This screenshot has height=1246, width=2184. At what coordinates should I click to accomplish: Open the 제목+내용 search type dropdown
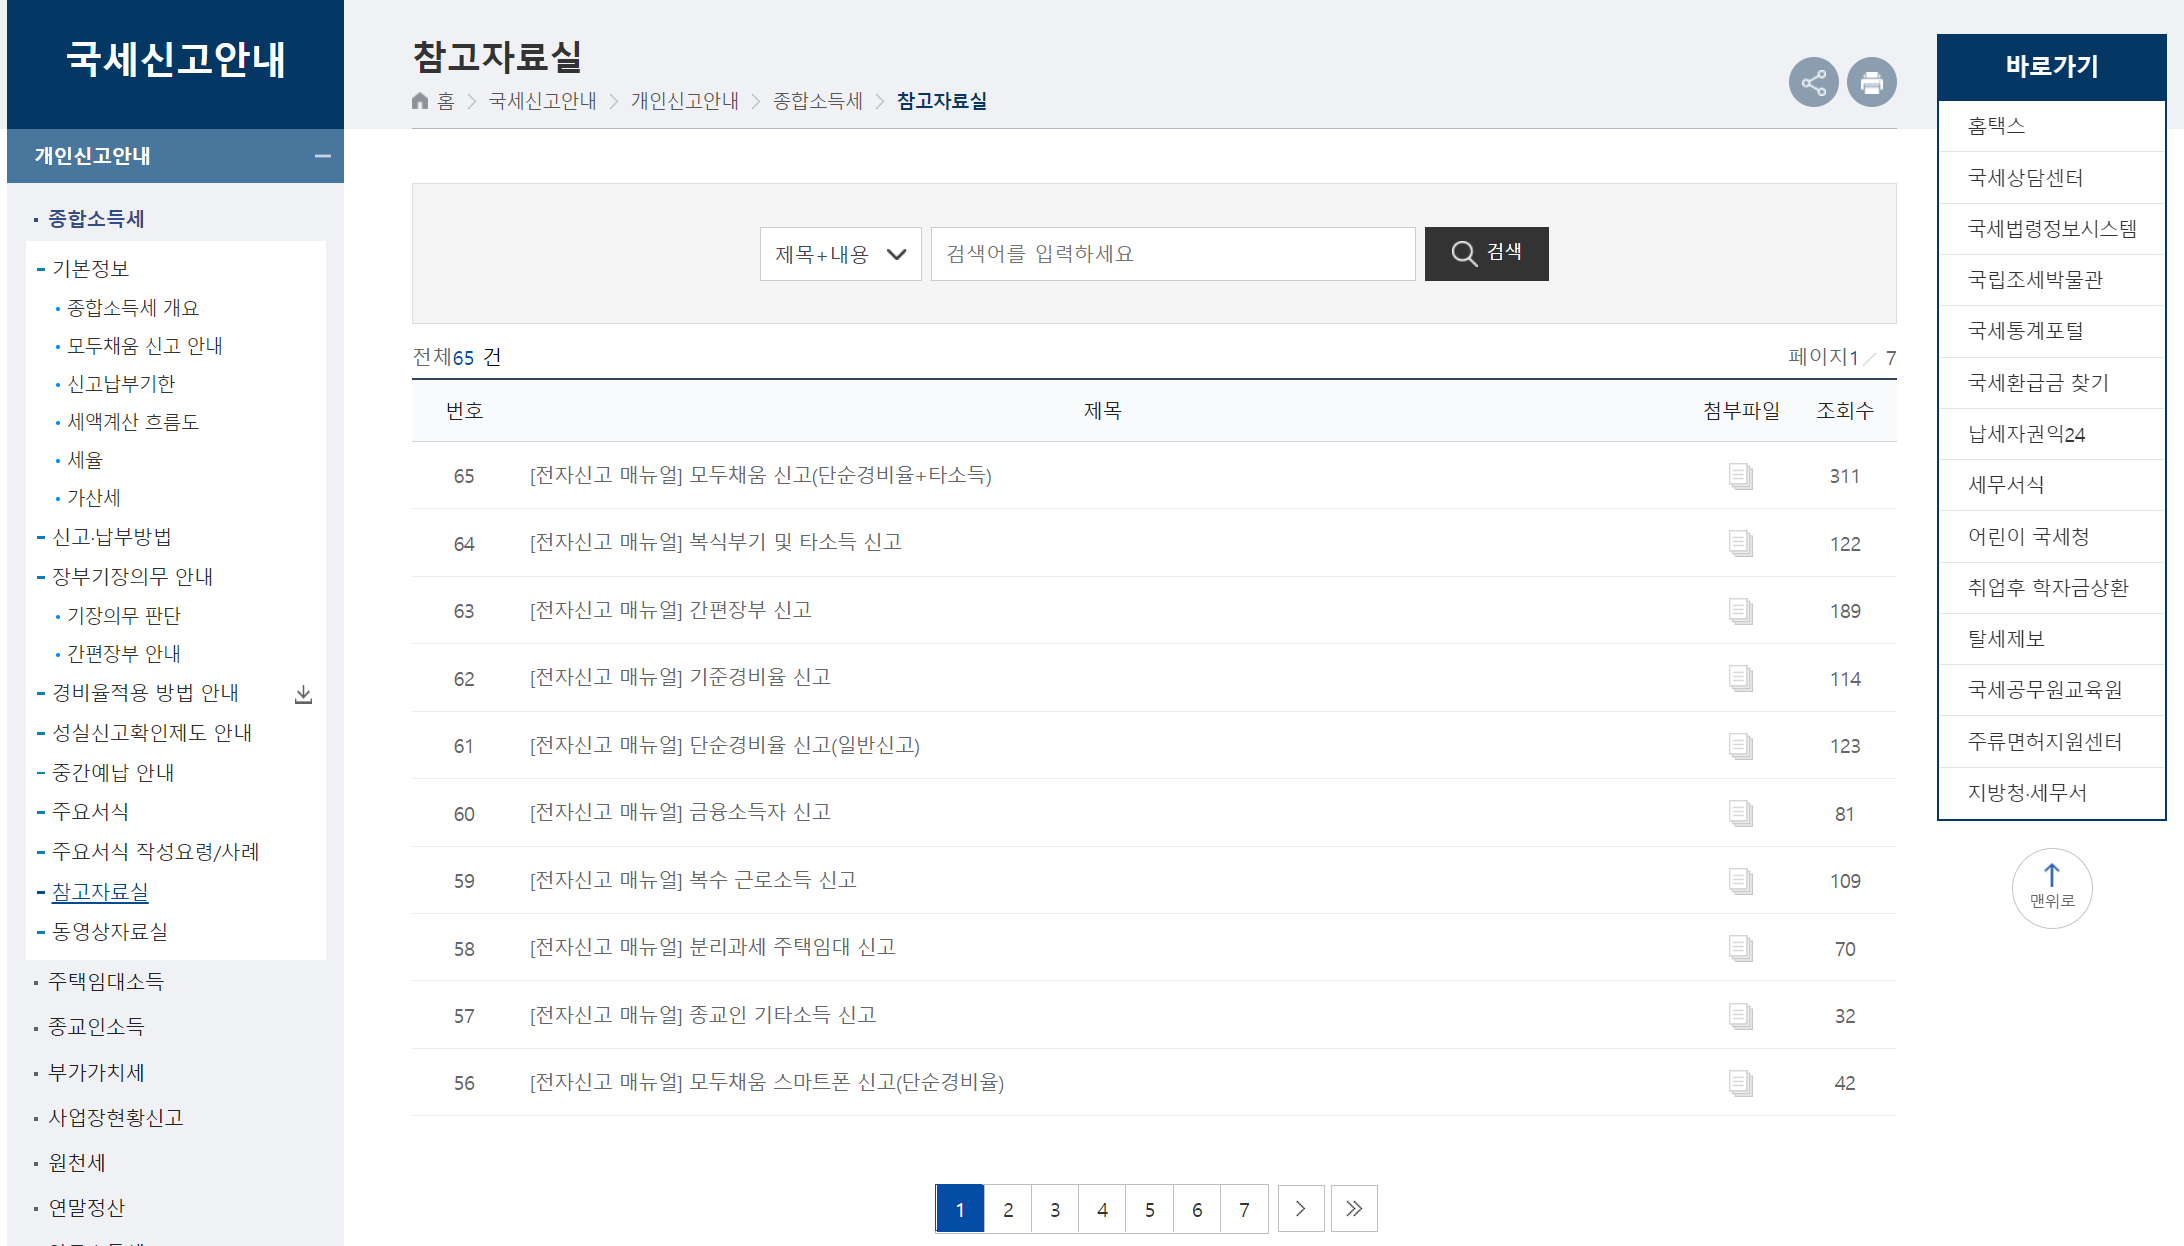(x=840, y=254)
